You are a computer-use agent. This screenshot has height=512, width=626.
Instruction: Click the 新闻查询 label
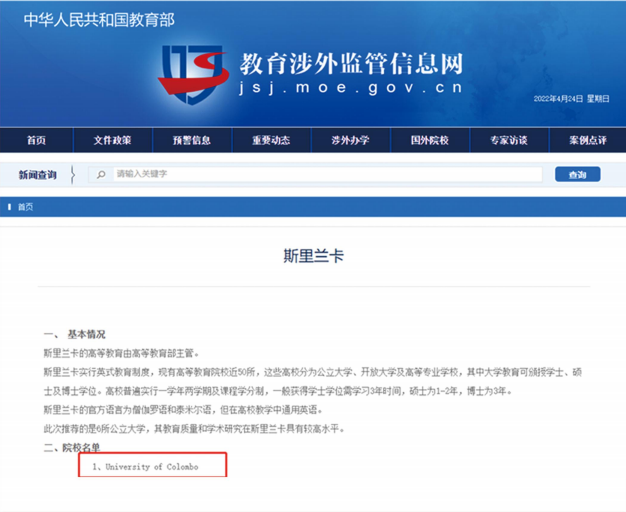[x=38, y=175]
